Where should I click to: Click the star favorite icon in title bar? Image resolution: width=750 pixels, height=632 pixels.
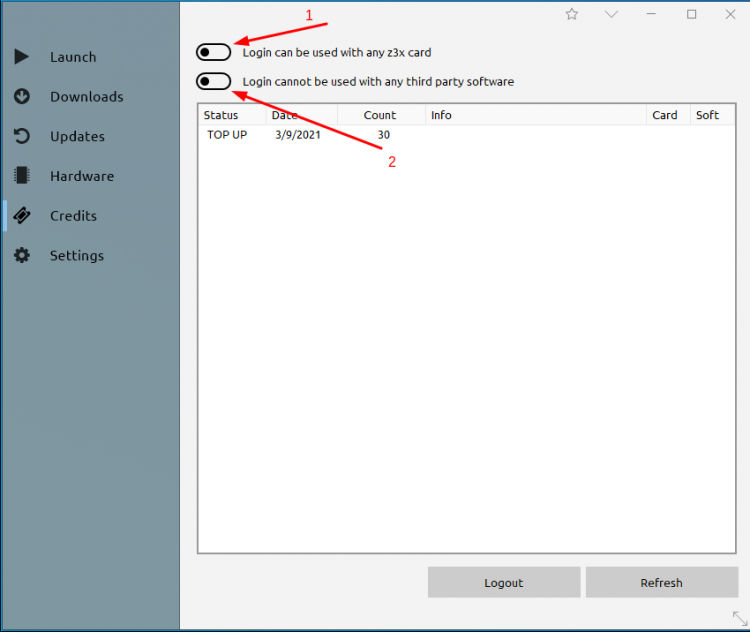tap(572, 14)
